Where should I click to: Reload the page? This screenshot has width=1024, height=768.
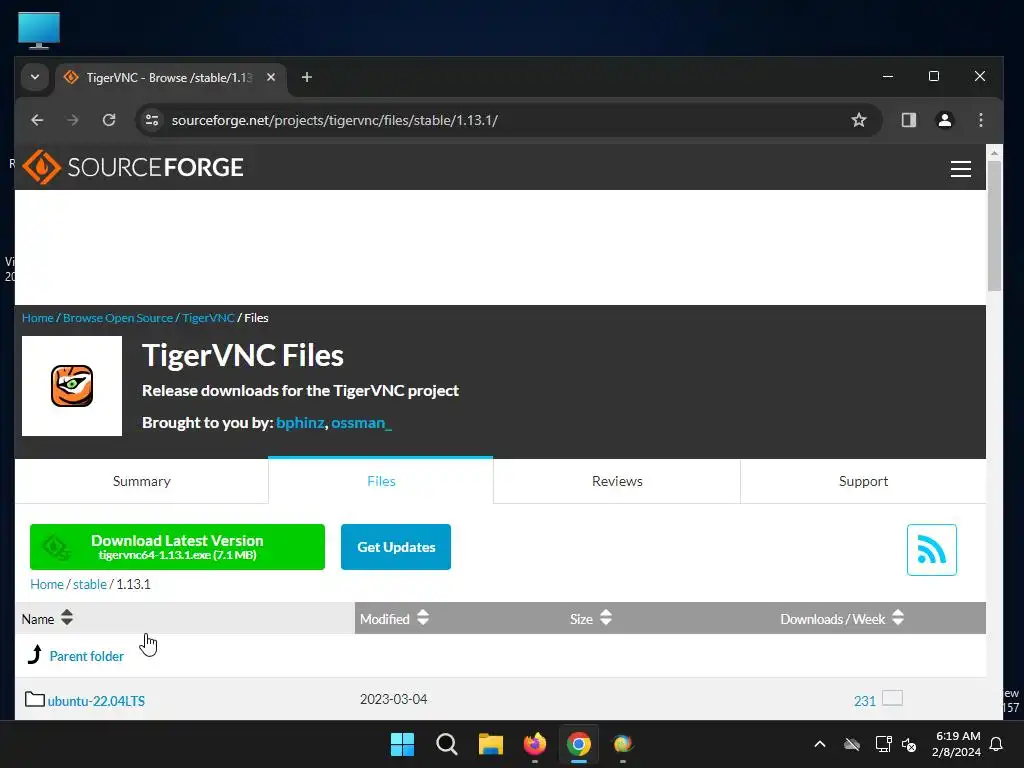click(x=109, y=120)
